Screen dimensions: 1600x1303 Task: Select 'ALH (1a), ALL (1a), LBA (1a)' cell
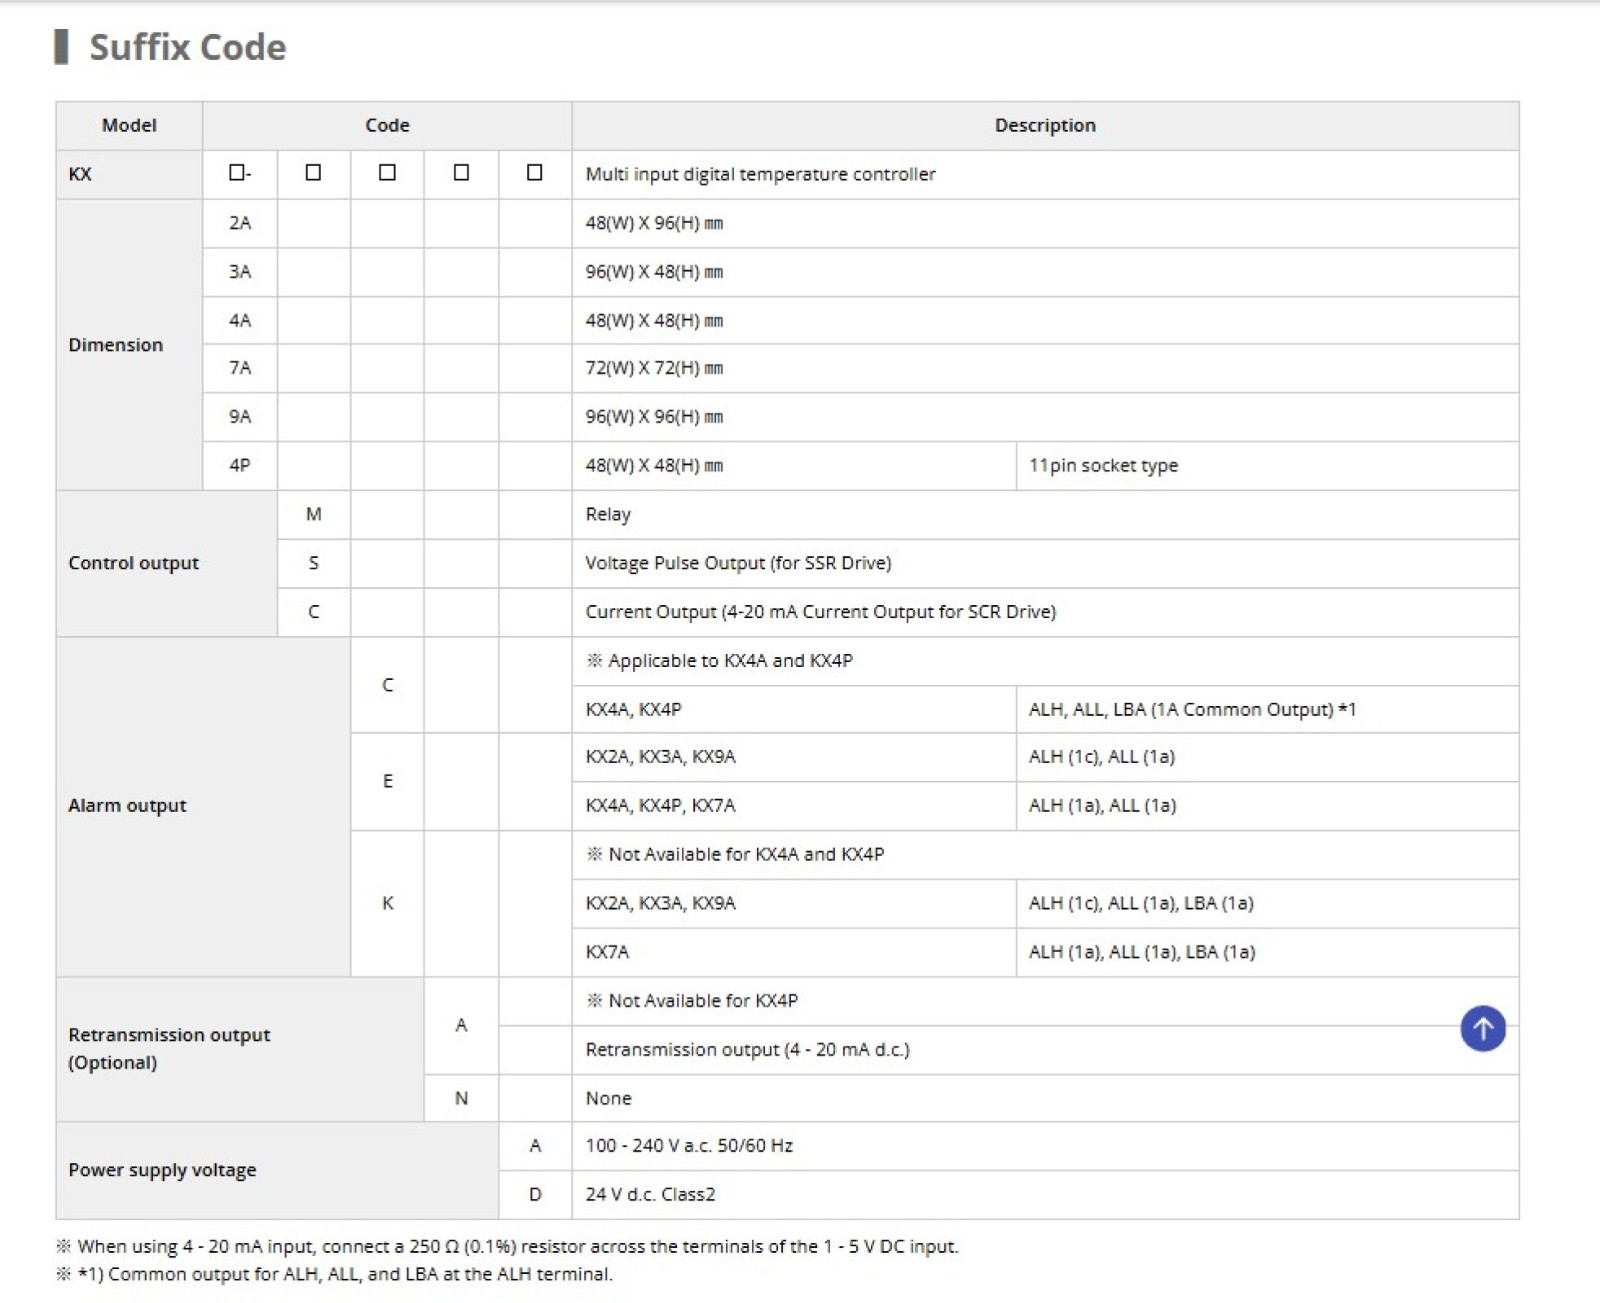[x=1267, y=952]
